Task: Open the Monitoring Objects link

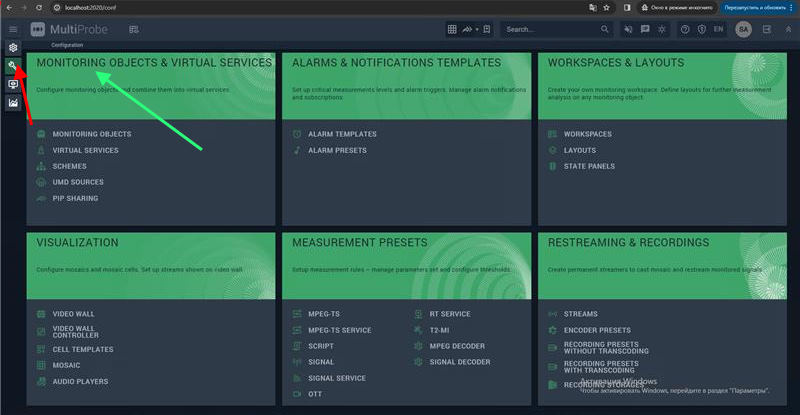Action: click(91, 134)
